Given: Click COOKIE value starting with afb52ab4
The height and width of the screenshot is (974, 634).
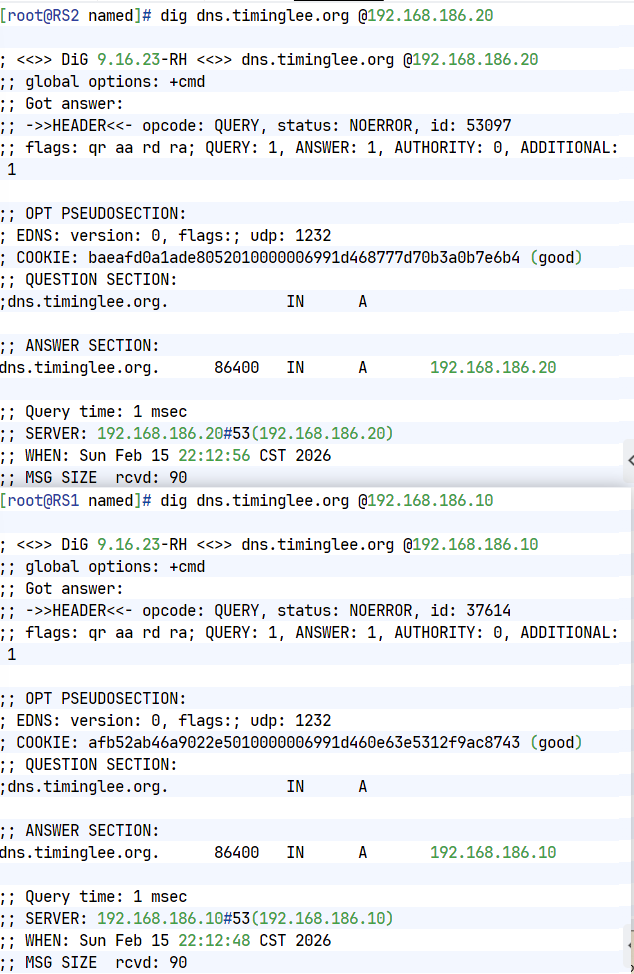Looking at the screenshot, I should pyautogui.click(x=304, y=743).
